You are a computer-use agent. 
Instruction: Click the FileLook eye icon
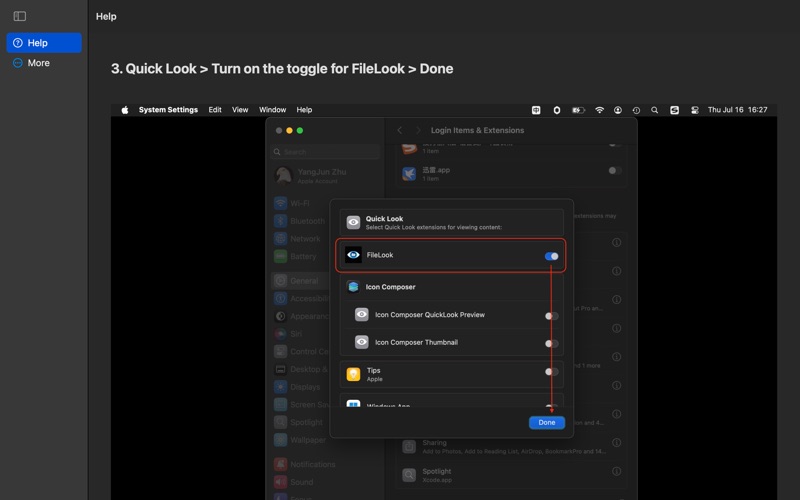[x=353, y=255]
